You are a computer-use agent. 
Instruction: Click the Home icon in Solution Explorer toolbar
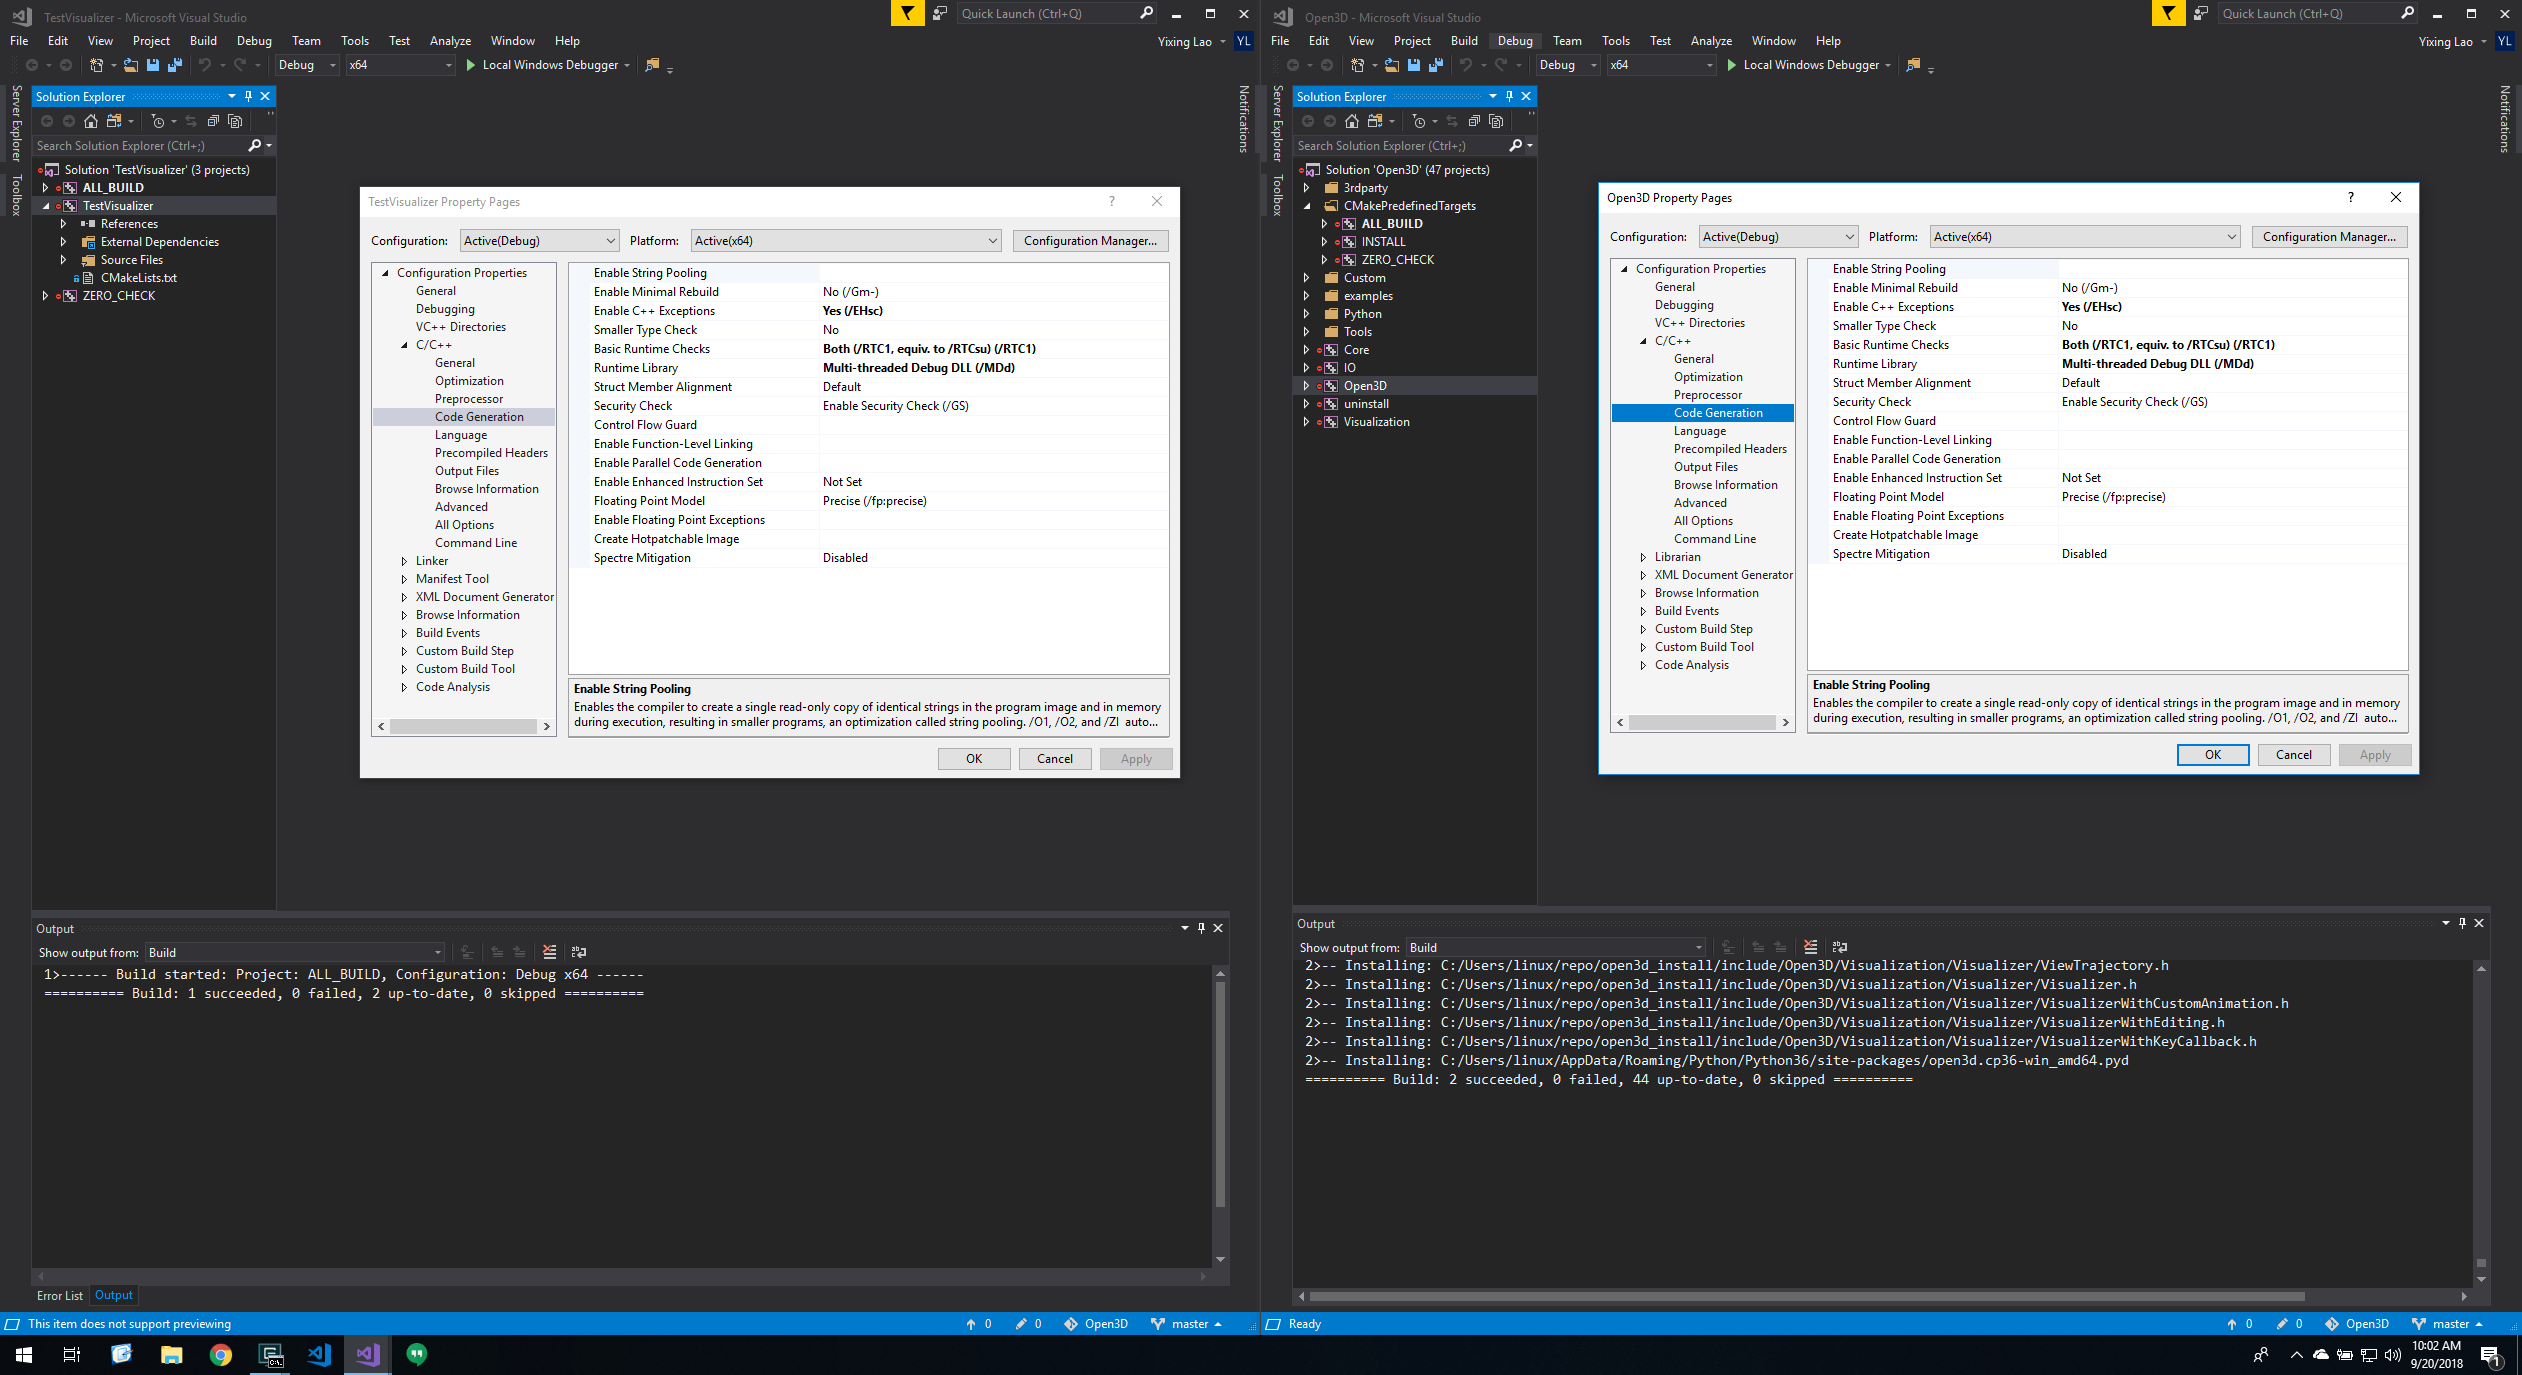[91, 122]
